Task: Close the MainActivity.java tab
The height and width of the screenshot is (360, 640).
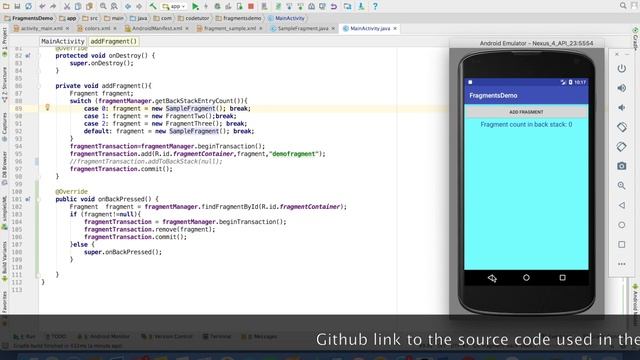Action: tap(395, 29)
